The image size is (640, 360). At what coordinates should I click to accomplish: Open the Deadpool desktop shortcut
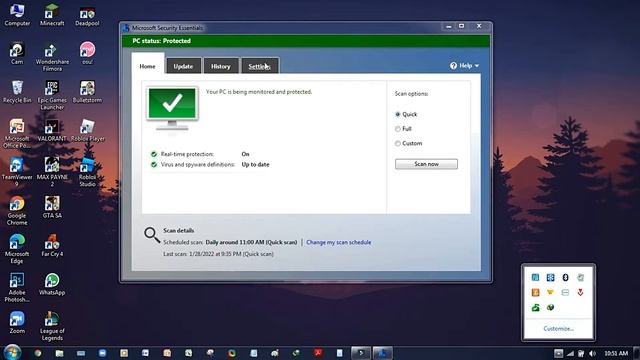click(87, 16)
